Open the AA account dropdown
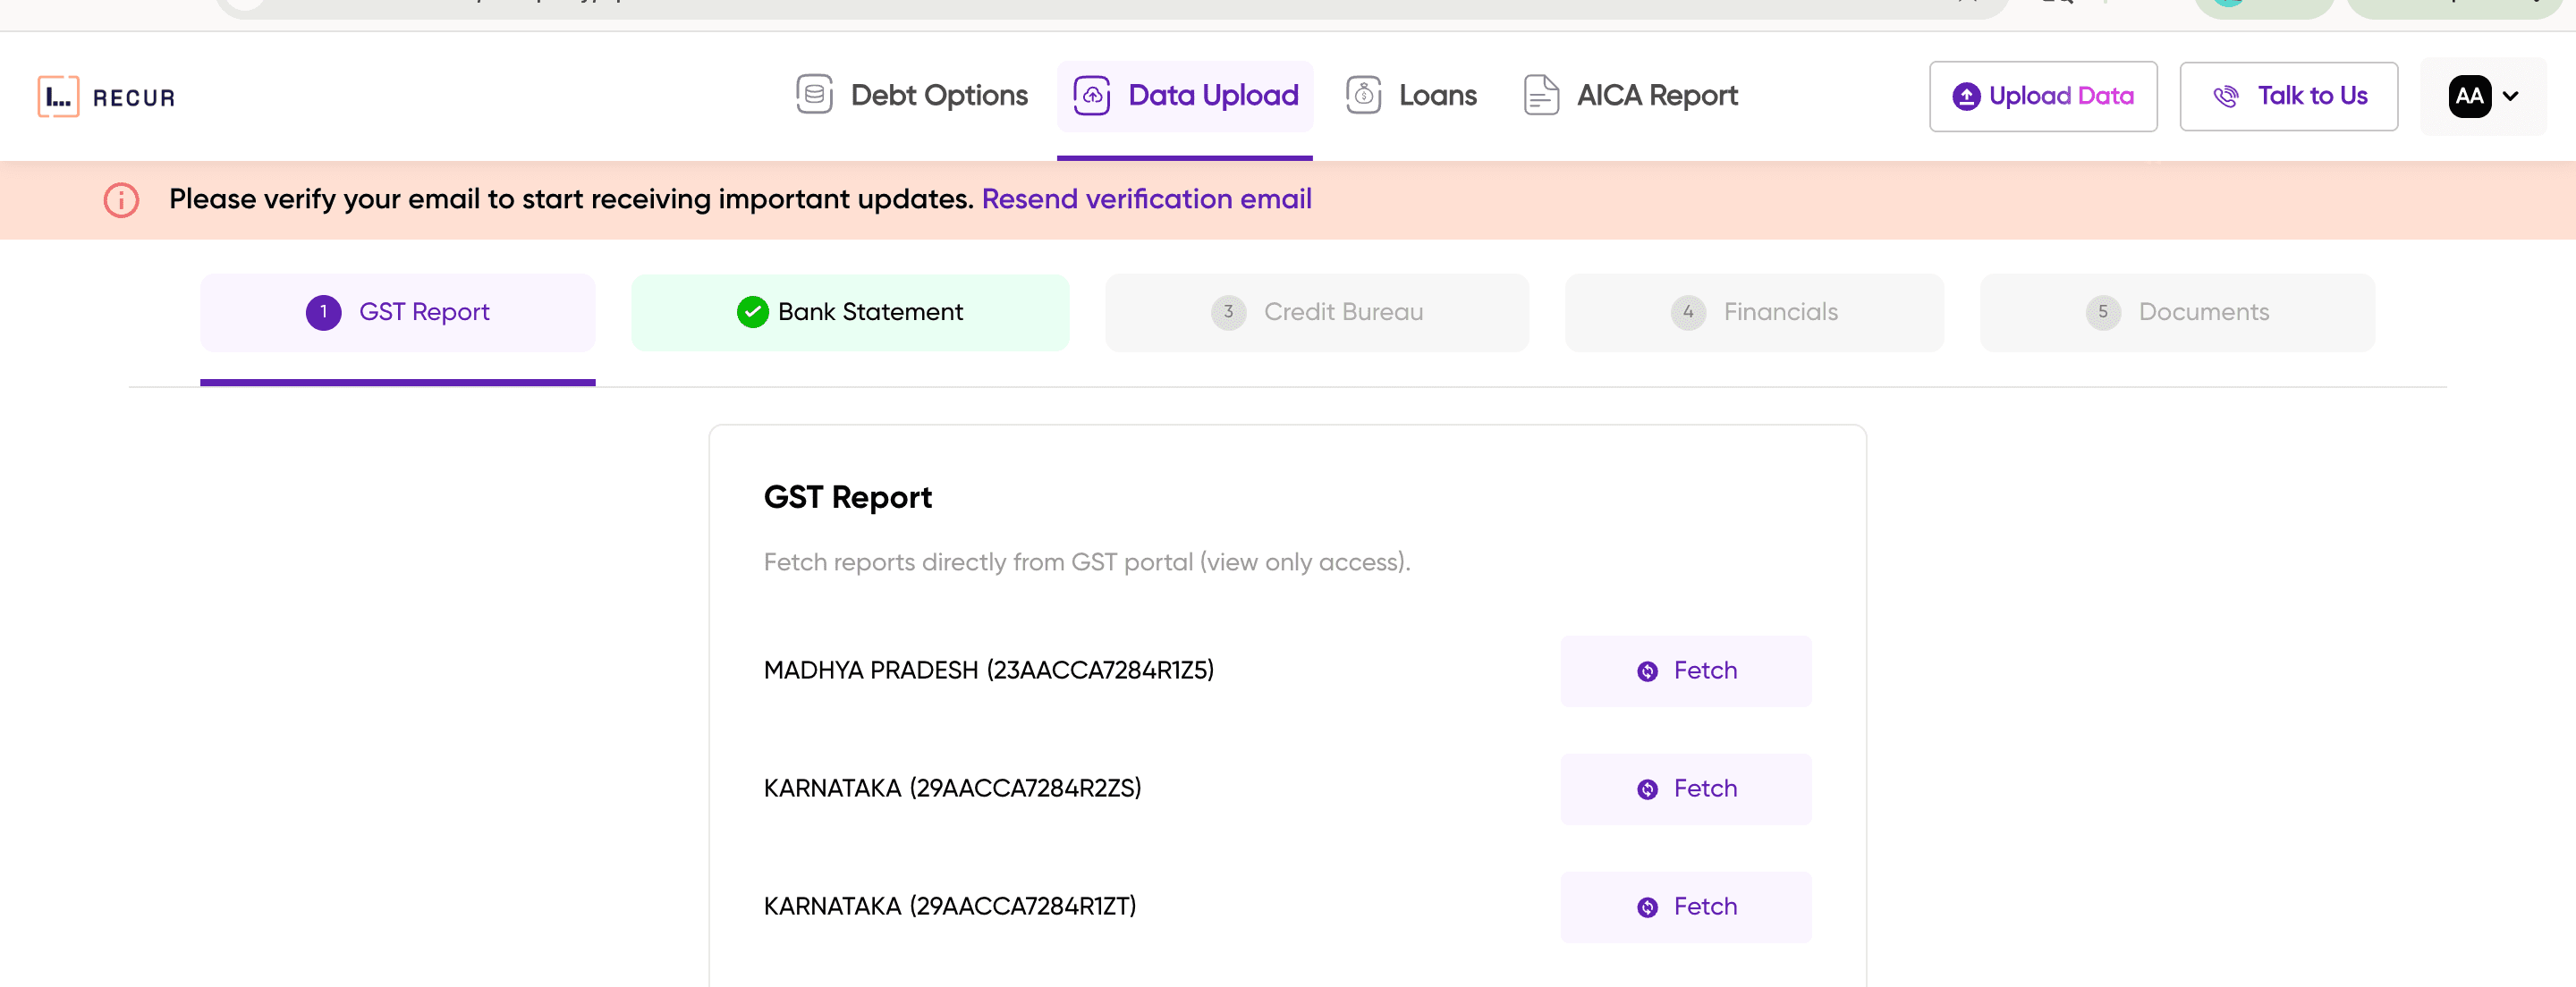The image size is (2576, 987). [x=2470, y=96]
